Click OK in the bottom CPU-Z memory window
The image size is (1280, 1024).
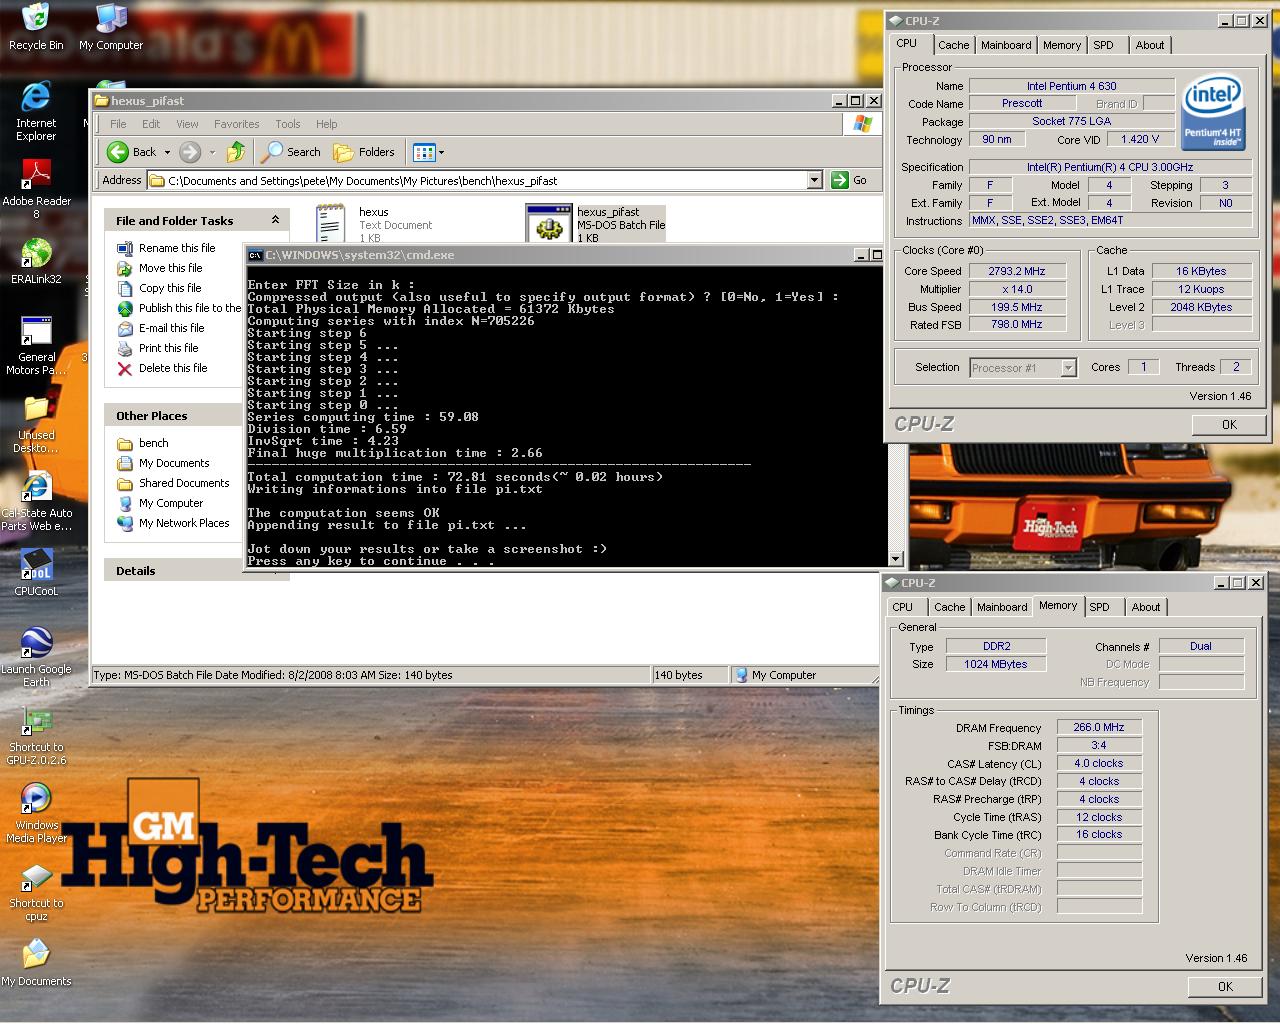(x=1225, y=986)
